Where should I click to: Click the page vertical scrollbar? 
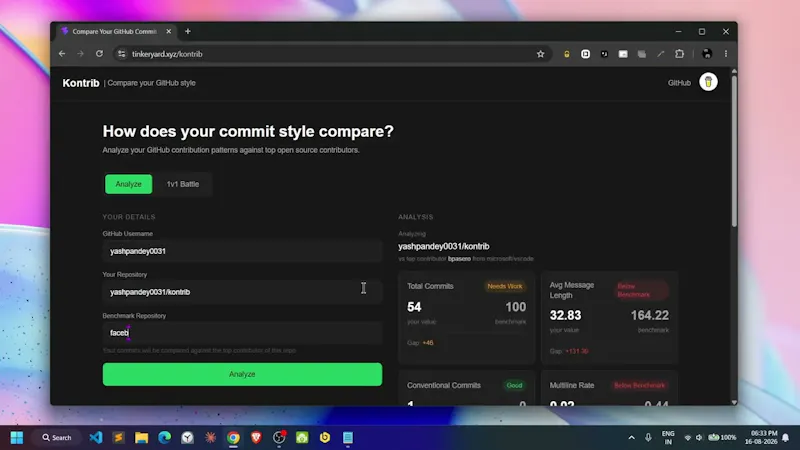tap(734, 151)
